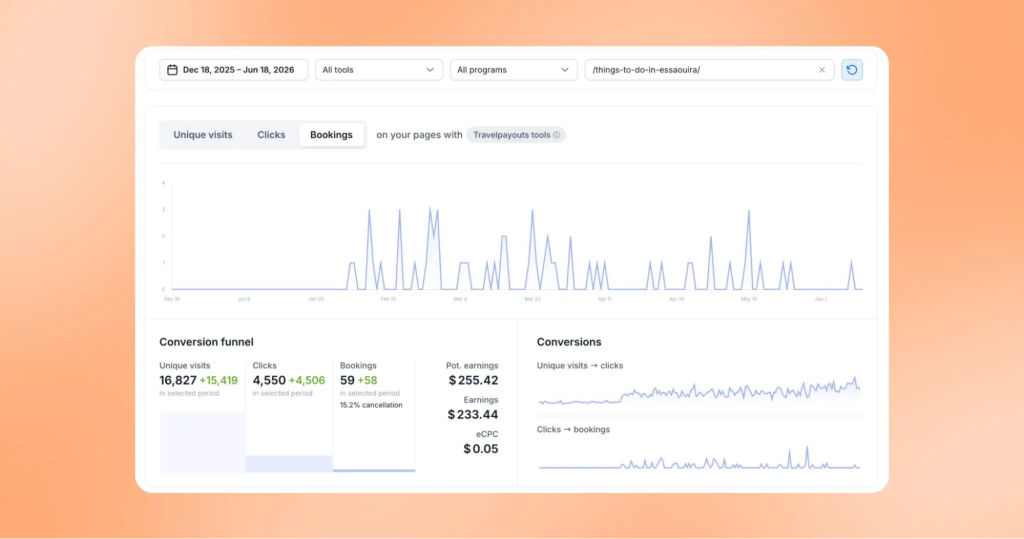Click the Dec 18 label on chart axis
Image resolution: width=1024 pixels, height=539 pixels.
(x=172, y=299)
